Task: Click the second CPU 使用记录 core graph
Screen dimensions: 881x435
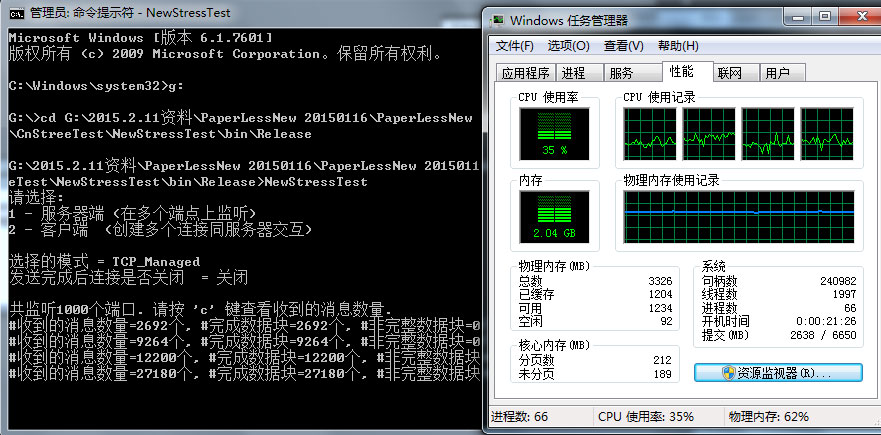Action: point(709,134)
